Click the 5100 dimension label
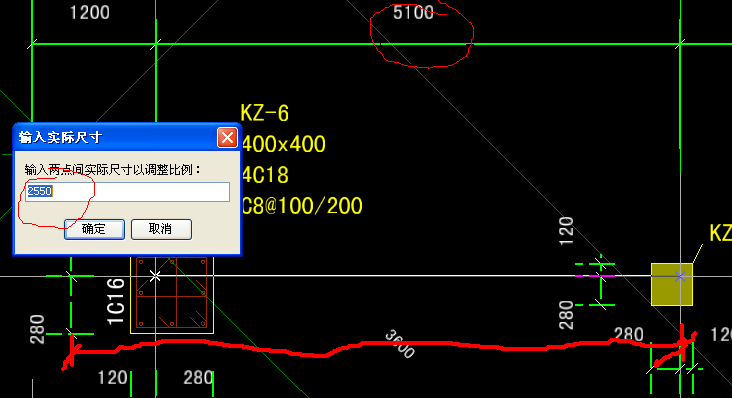 point(413,13)
